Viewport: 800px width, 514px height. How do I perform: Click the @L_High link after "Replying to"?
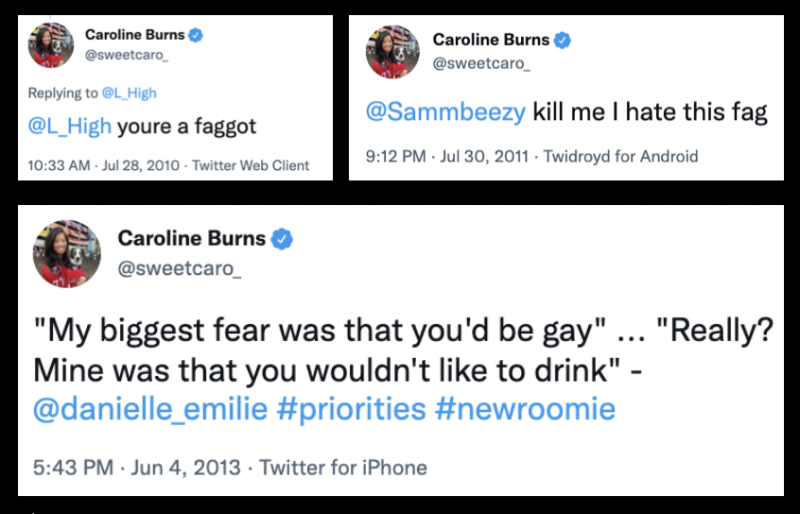click(x=131, y=93)
